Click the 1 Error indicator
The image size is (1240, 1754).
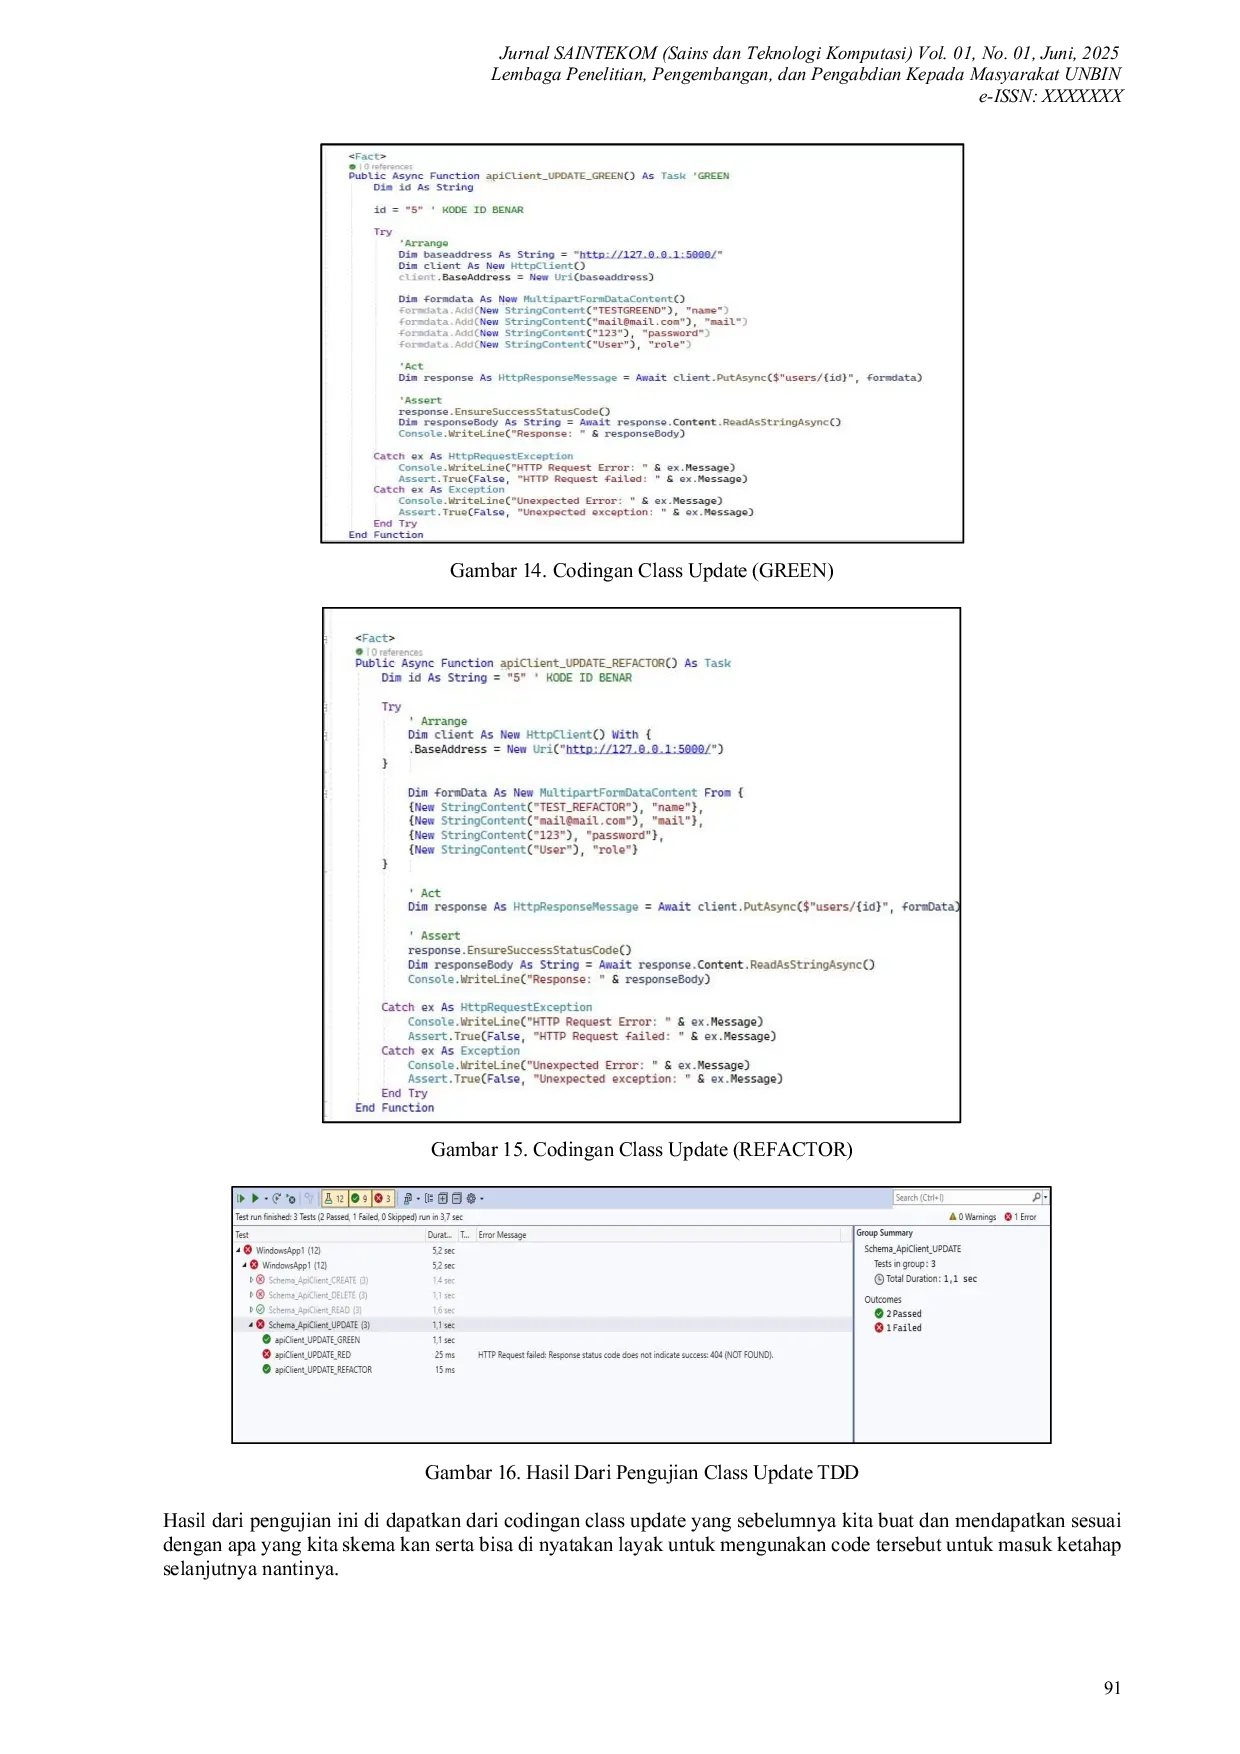pyautogui.click(x=1021, y=1217)
